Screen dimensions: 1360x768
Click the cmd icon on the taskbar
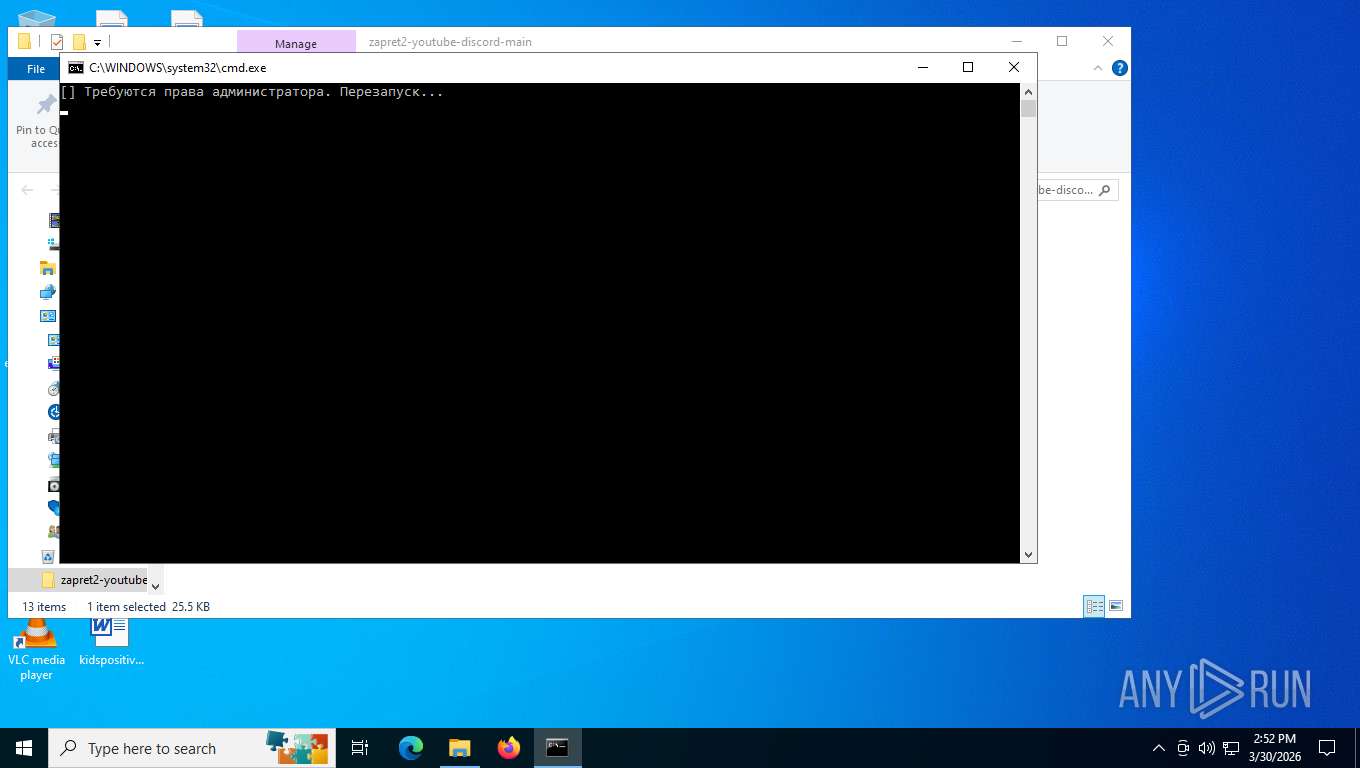pyautogui.click(x=557, y=748)
